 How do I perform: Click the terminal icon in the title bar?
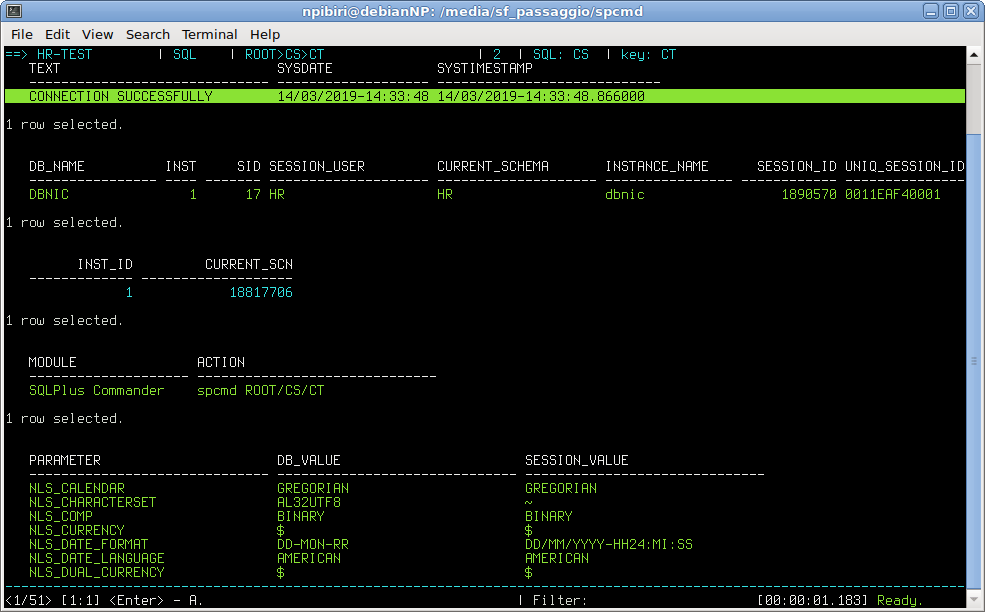pyautogui.click(x=13, y=10)
